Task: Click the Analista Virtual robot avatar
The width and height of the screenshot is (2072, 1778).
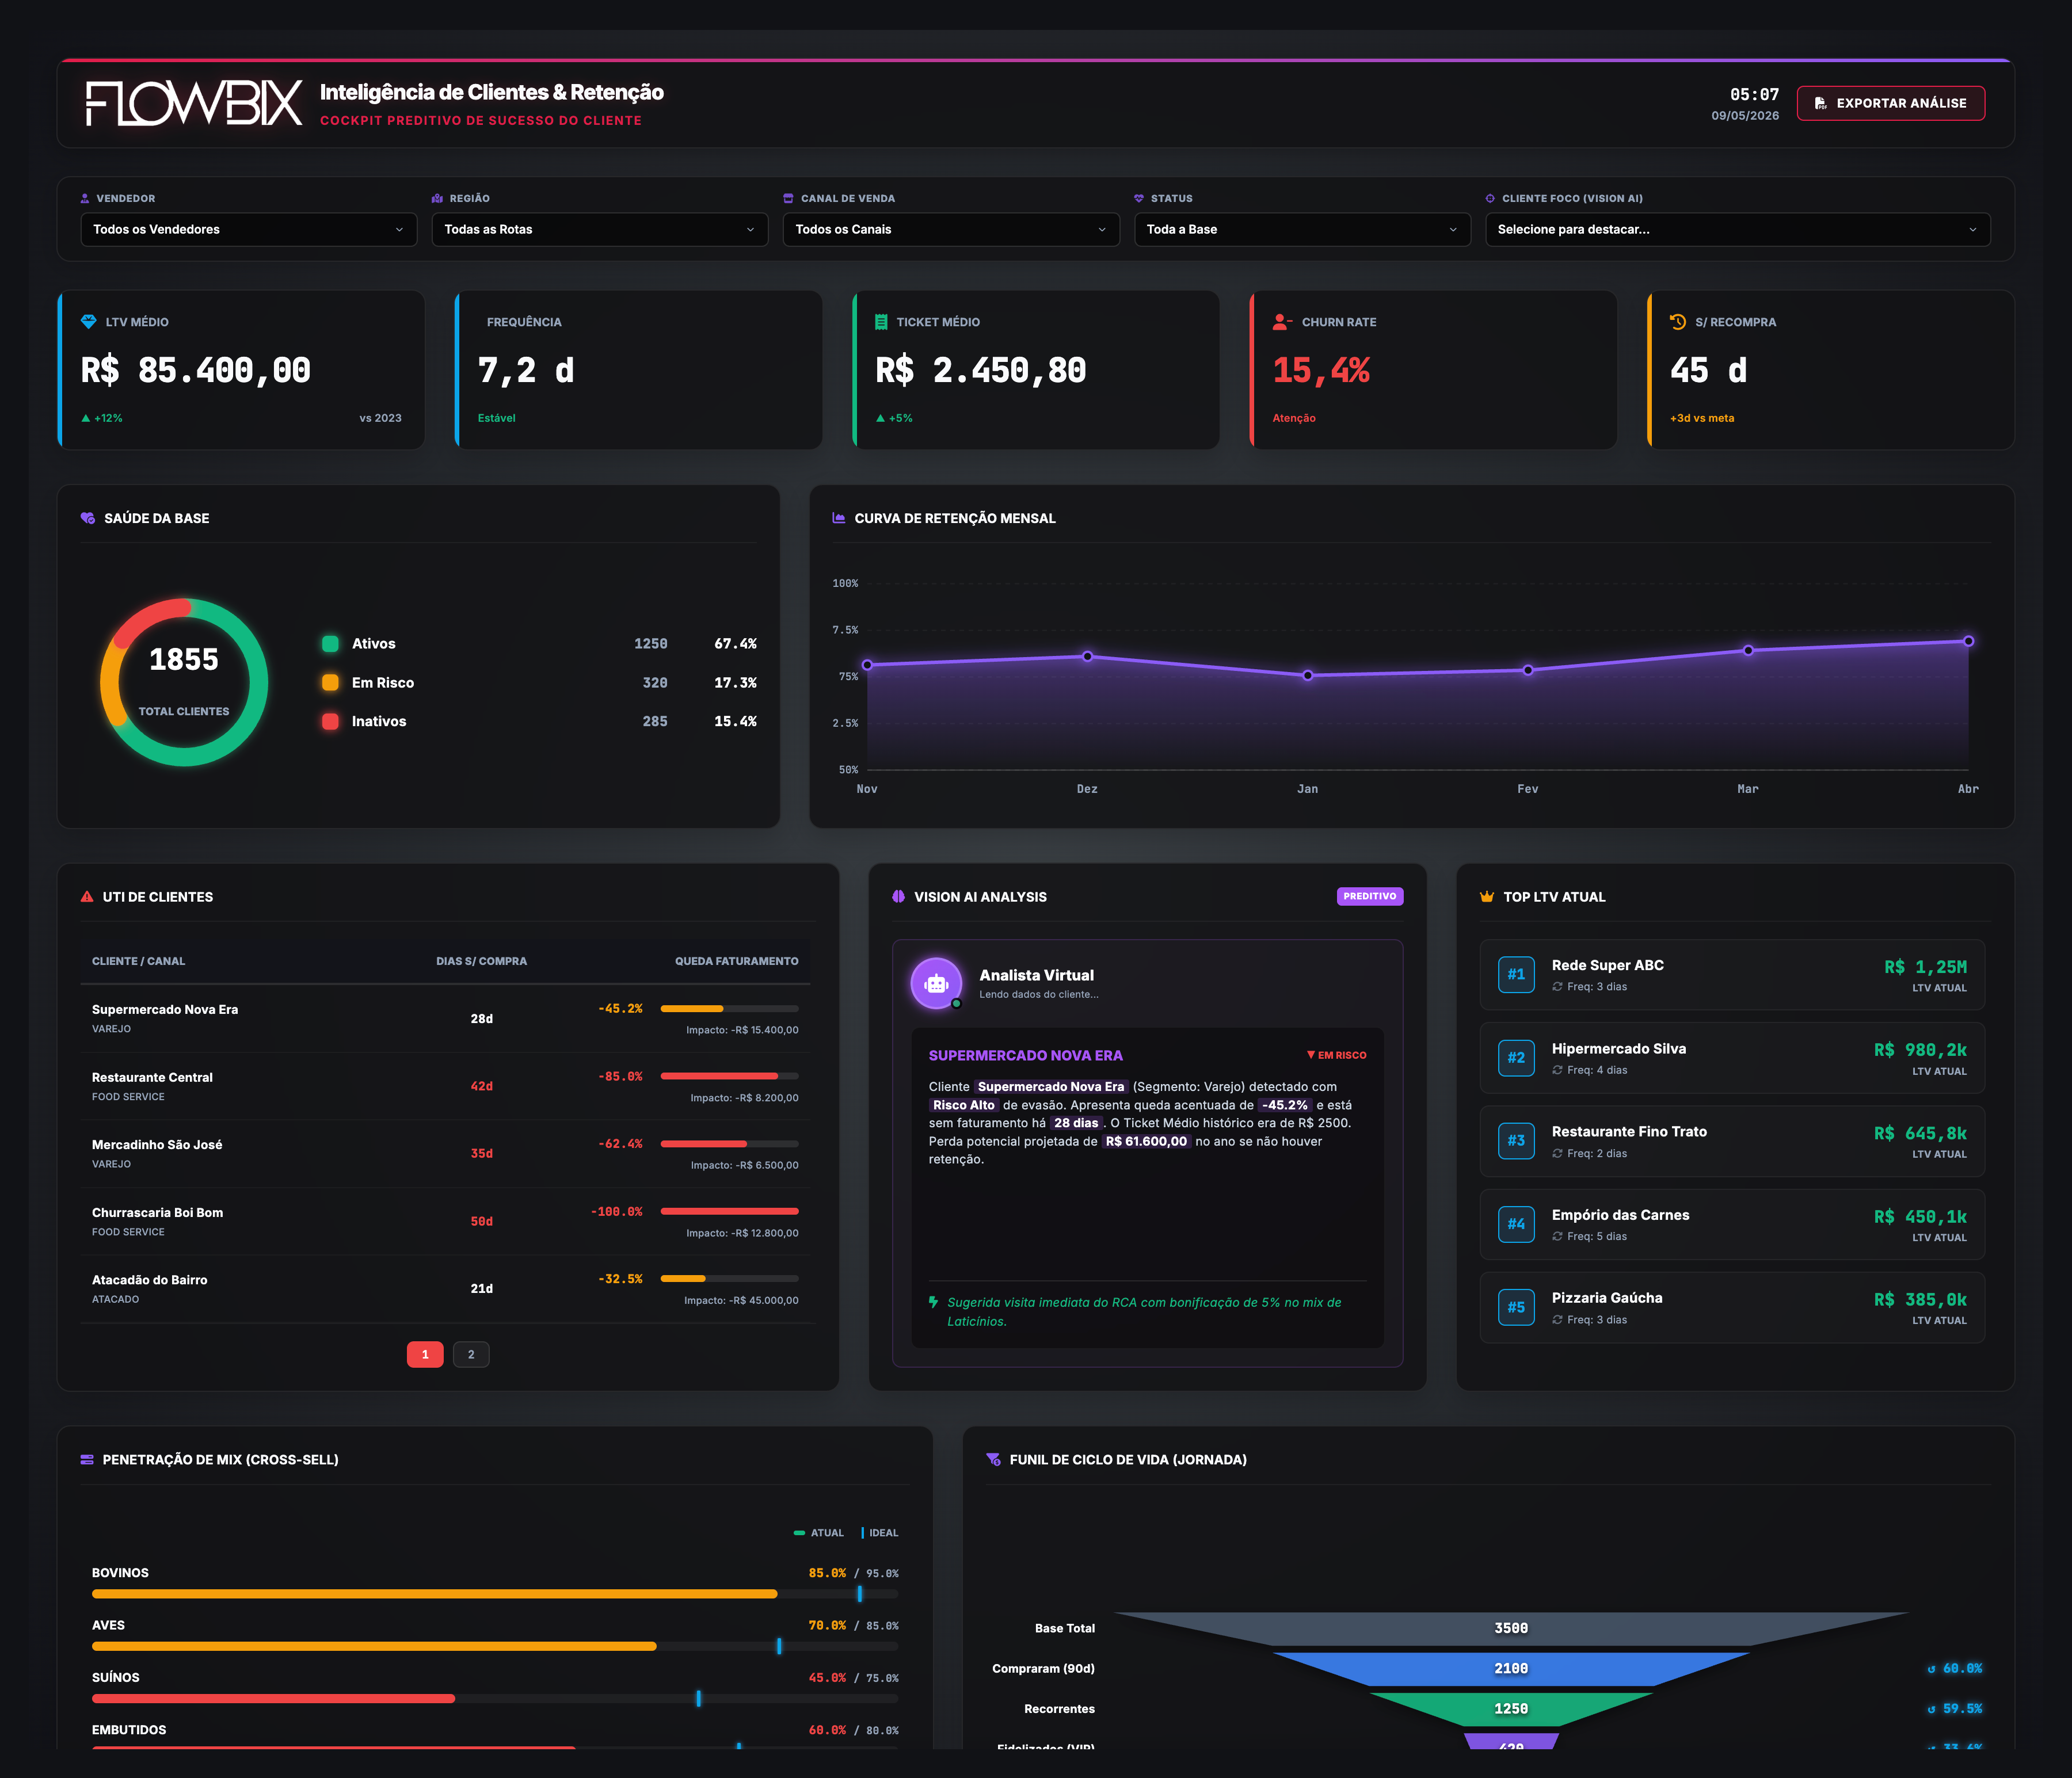Action: pyautogui.click(x=937, y=984)
